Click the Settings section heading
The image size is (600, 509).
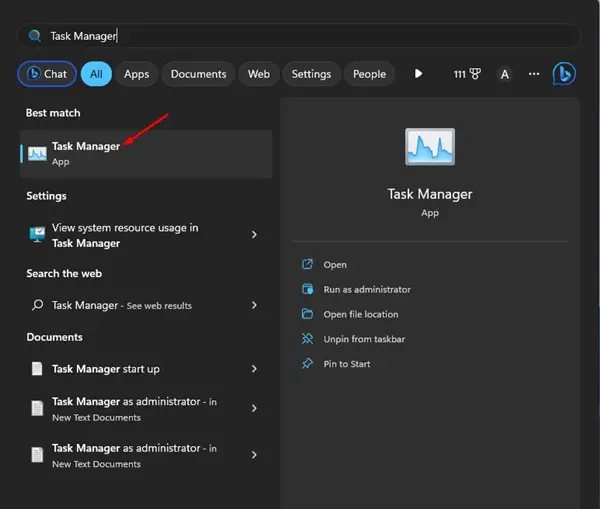point(46,196)
